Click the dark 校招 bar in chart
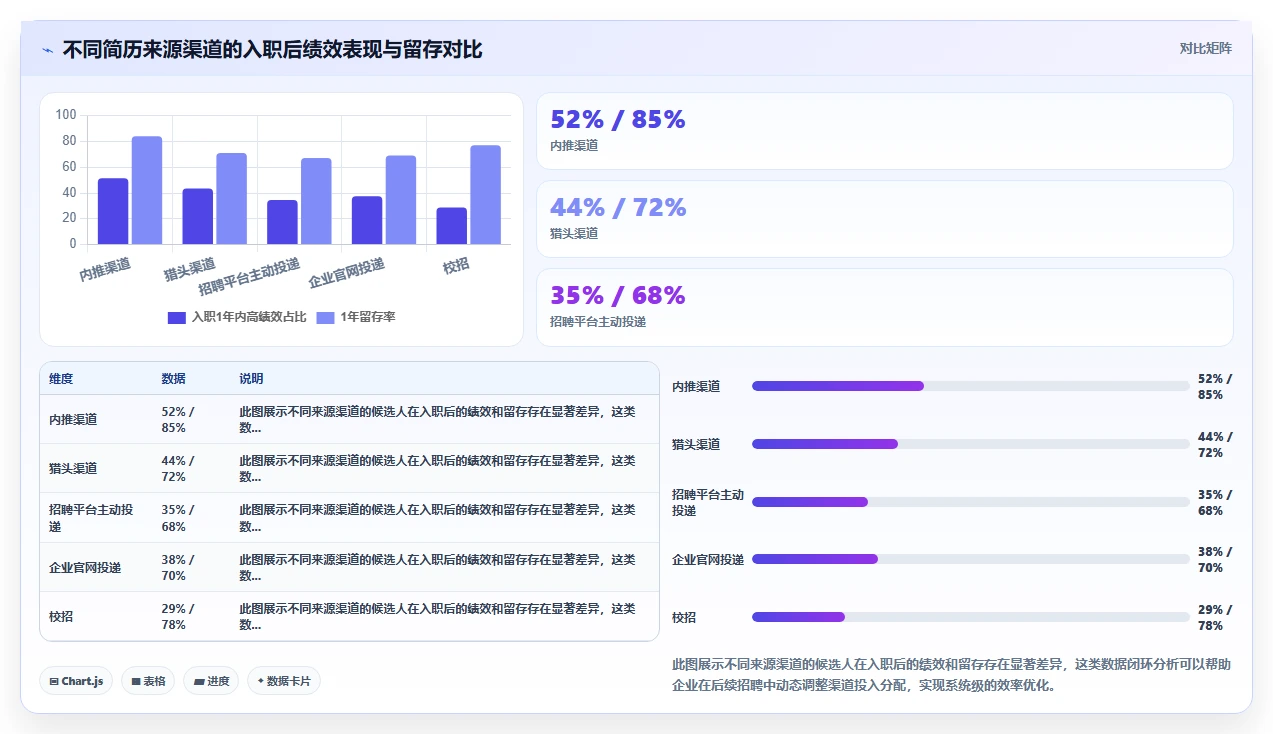This screenshot has width=1273, height=734. (x=452, y=226)
